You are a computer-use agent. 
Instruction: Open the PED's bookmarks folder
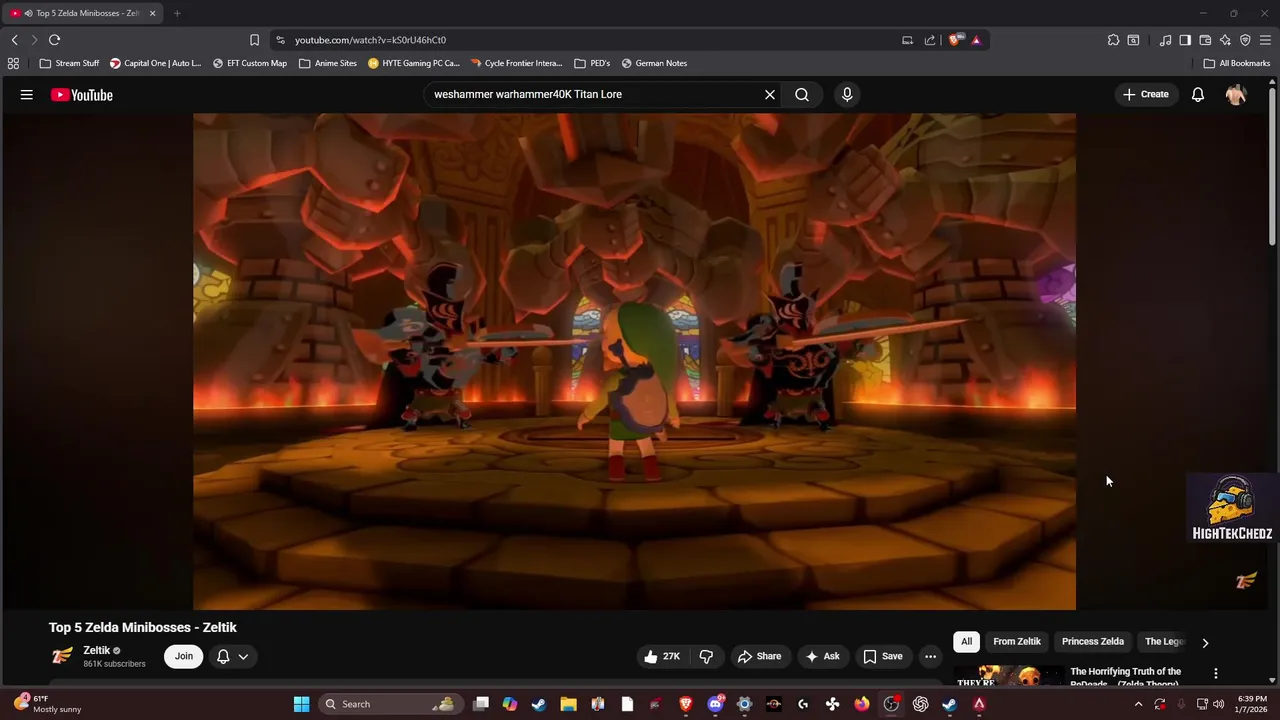592,63
